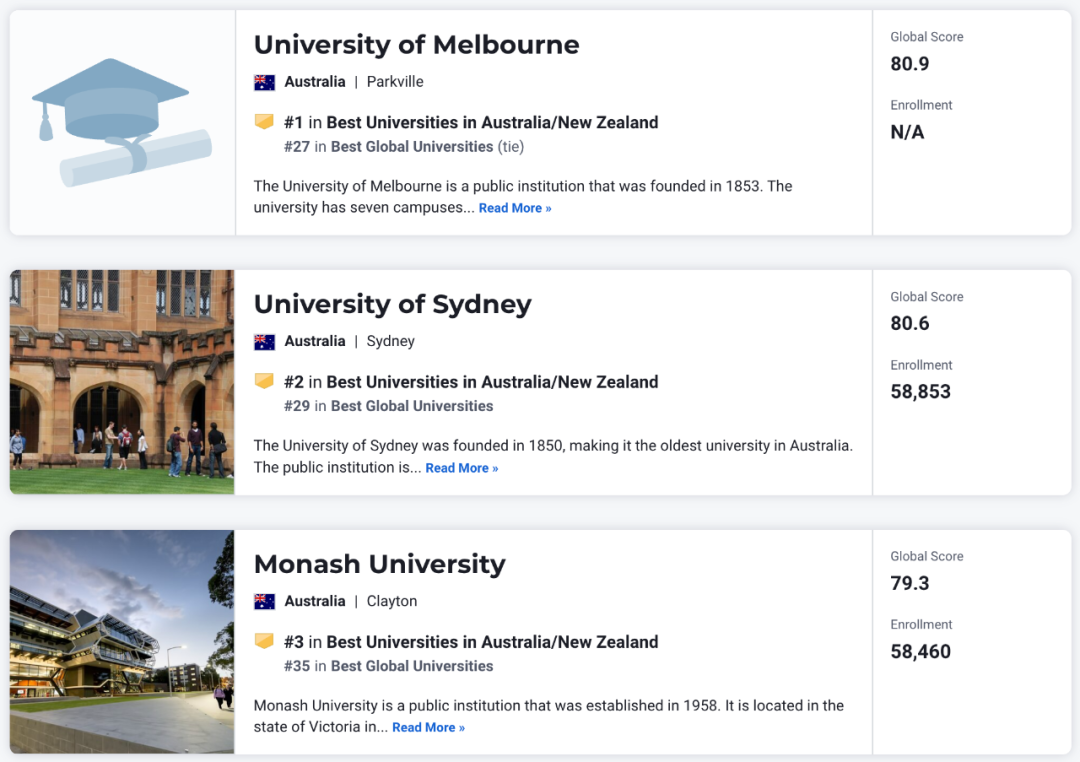Click the Australia country label under University of Melbourne
1080x762 pixels.
point(315,82)
